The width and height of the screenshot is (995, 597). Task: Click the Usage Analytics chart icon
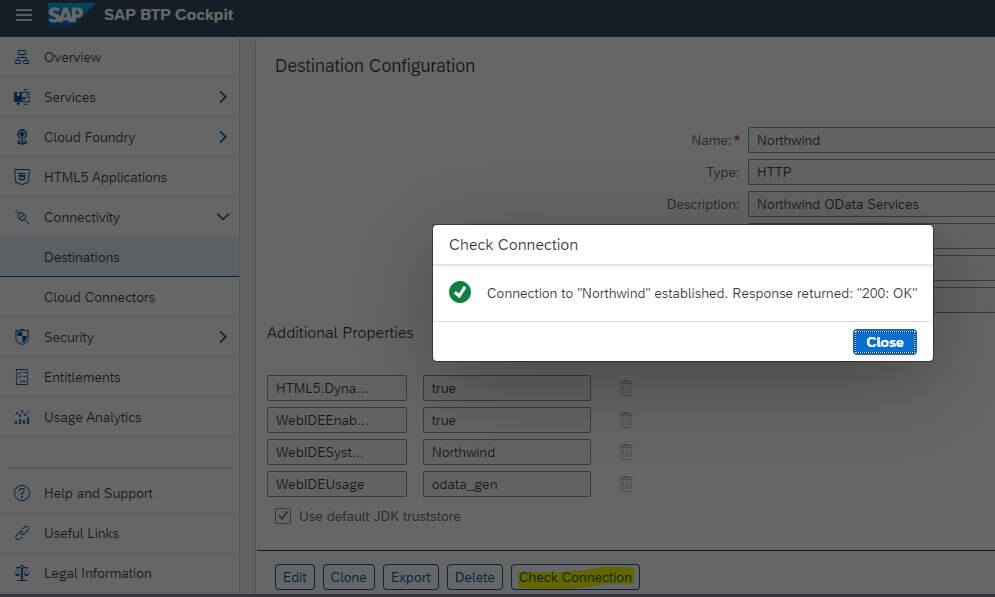tap(22, 417)
